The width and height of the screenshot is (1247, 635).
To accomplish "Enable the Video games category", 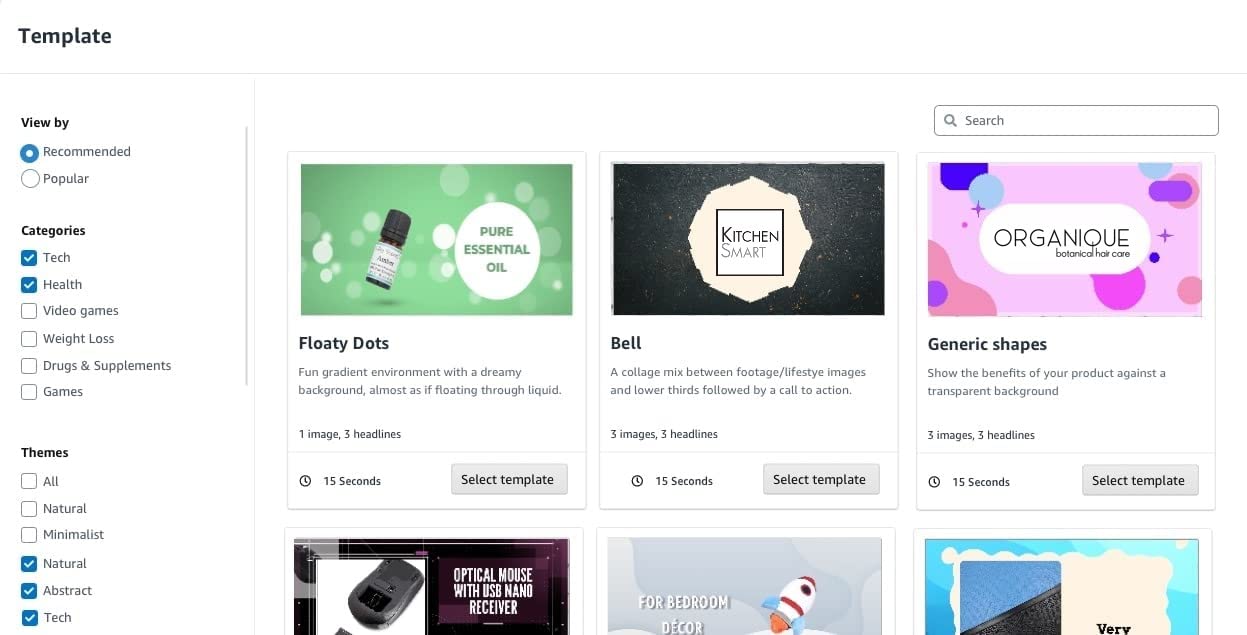I will pos(28,311).
